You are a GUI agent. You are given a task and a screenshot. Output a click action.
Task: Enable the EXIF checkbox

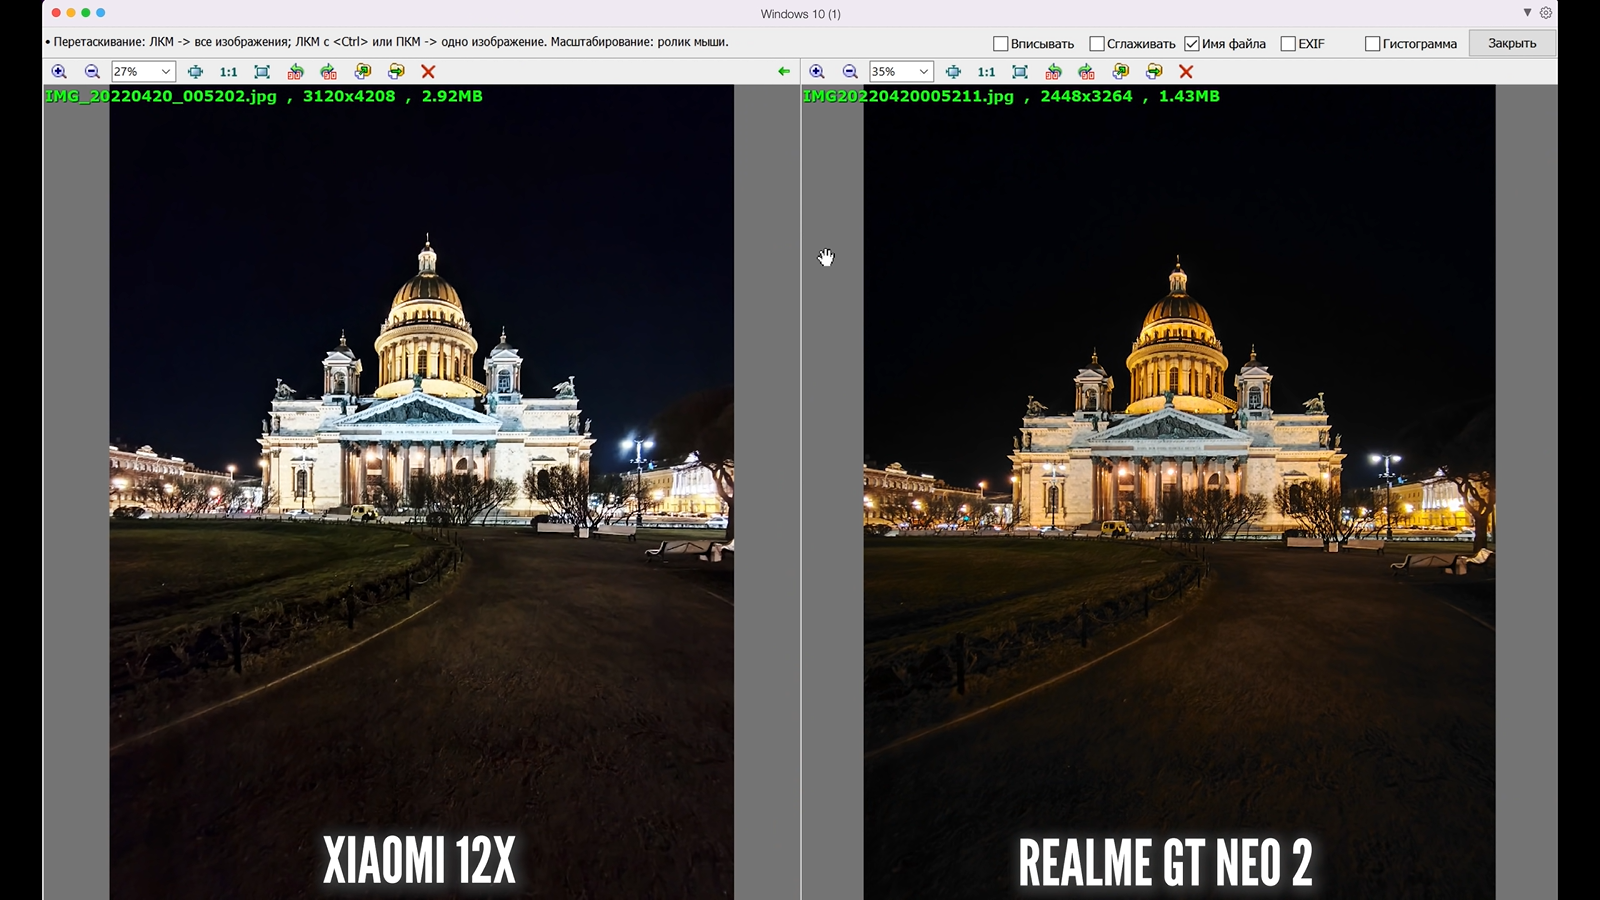point(1288,44)
